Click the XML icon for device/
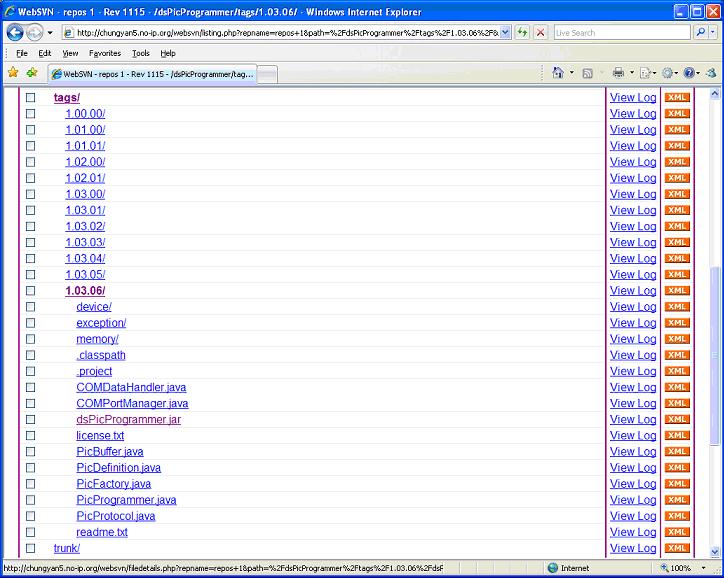 677,307
